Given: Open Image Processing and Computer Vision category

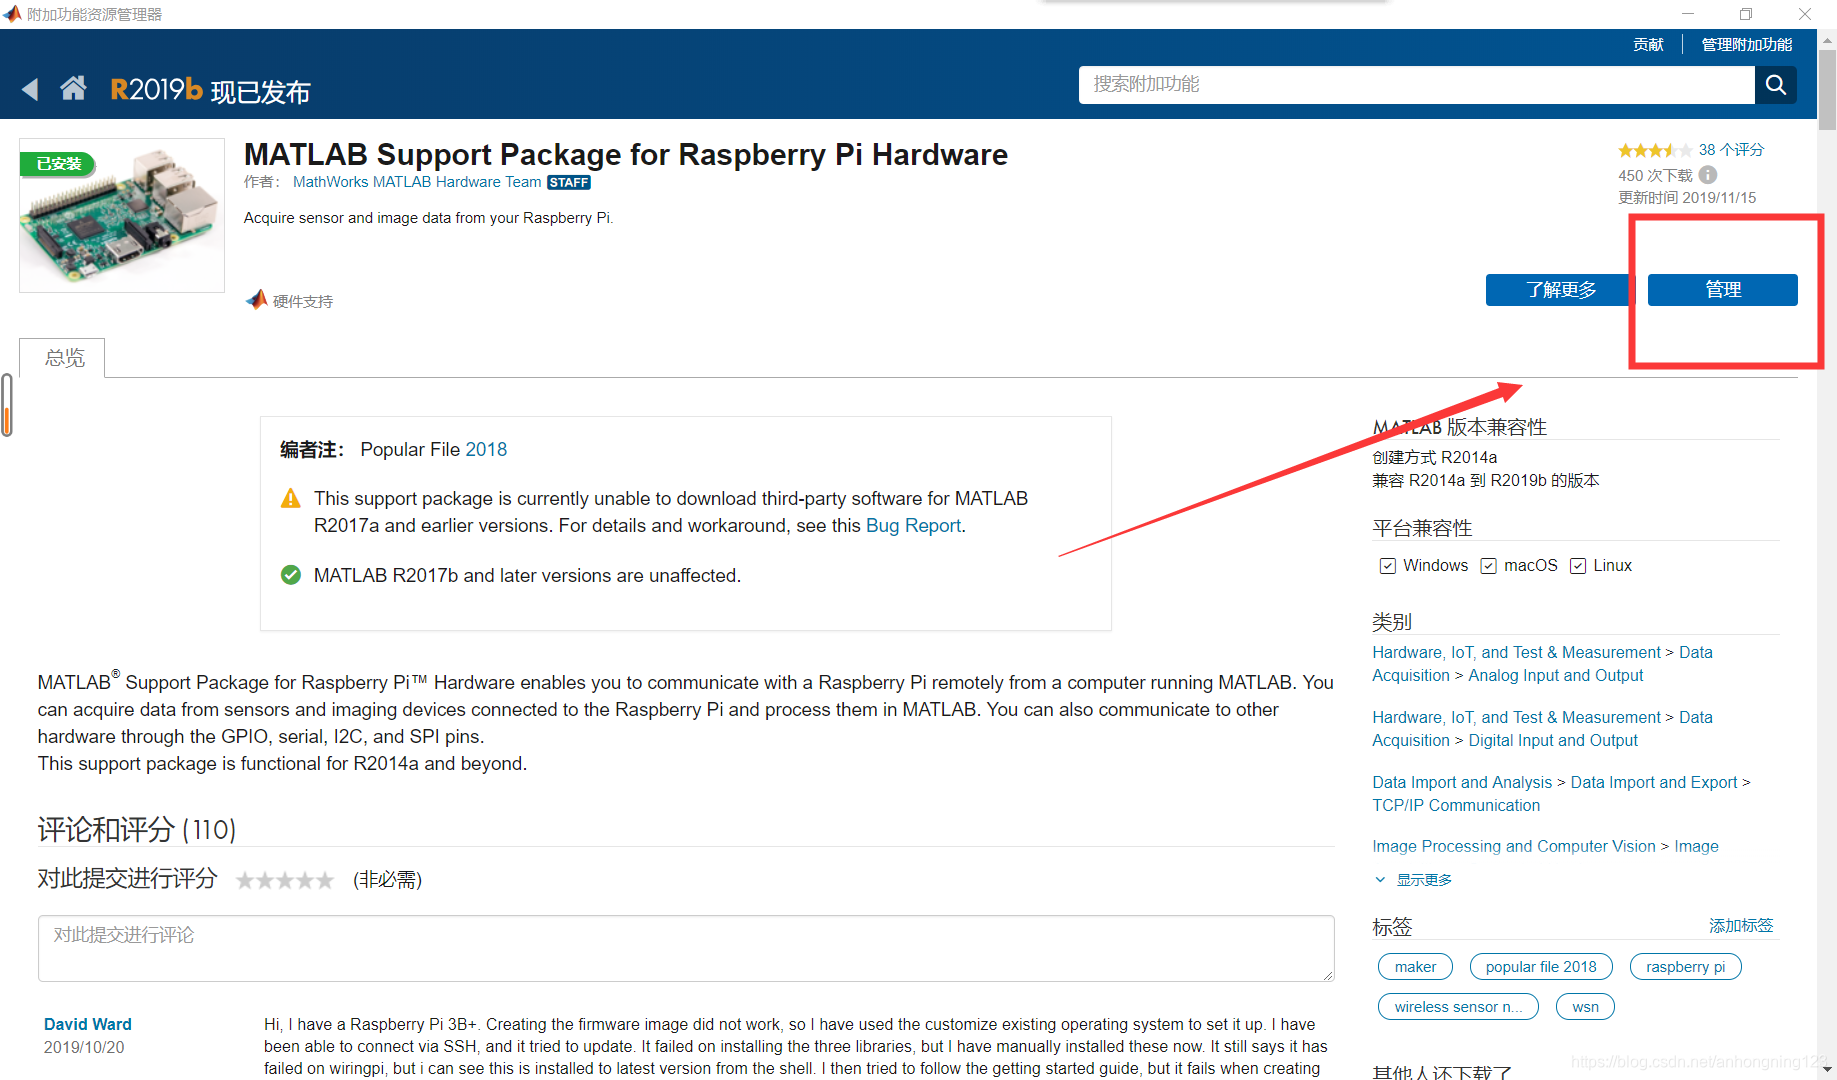Looking at the screenshot, I should 1514,847.
